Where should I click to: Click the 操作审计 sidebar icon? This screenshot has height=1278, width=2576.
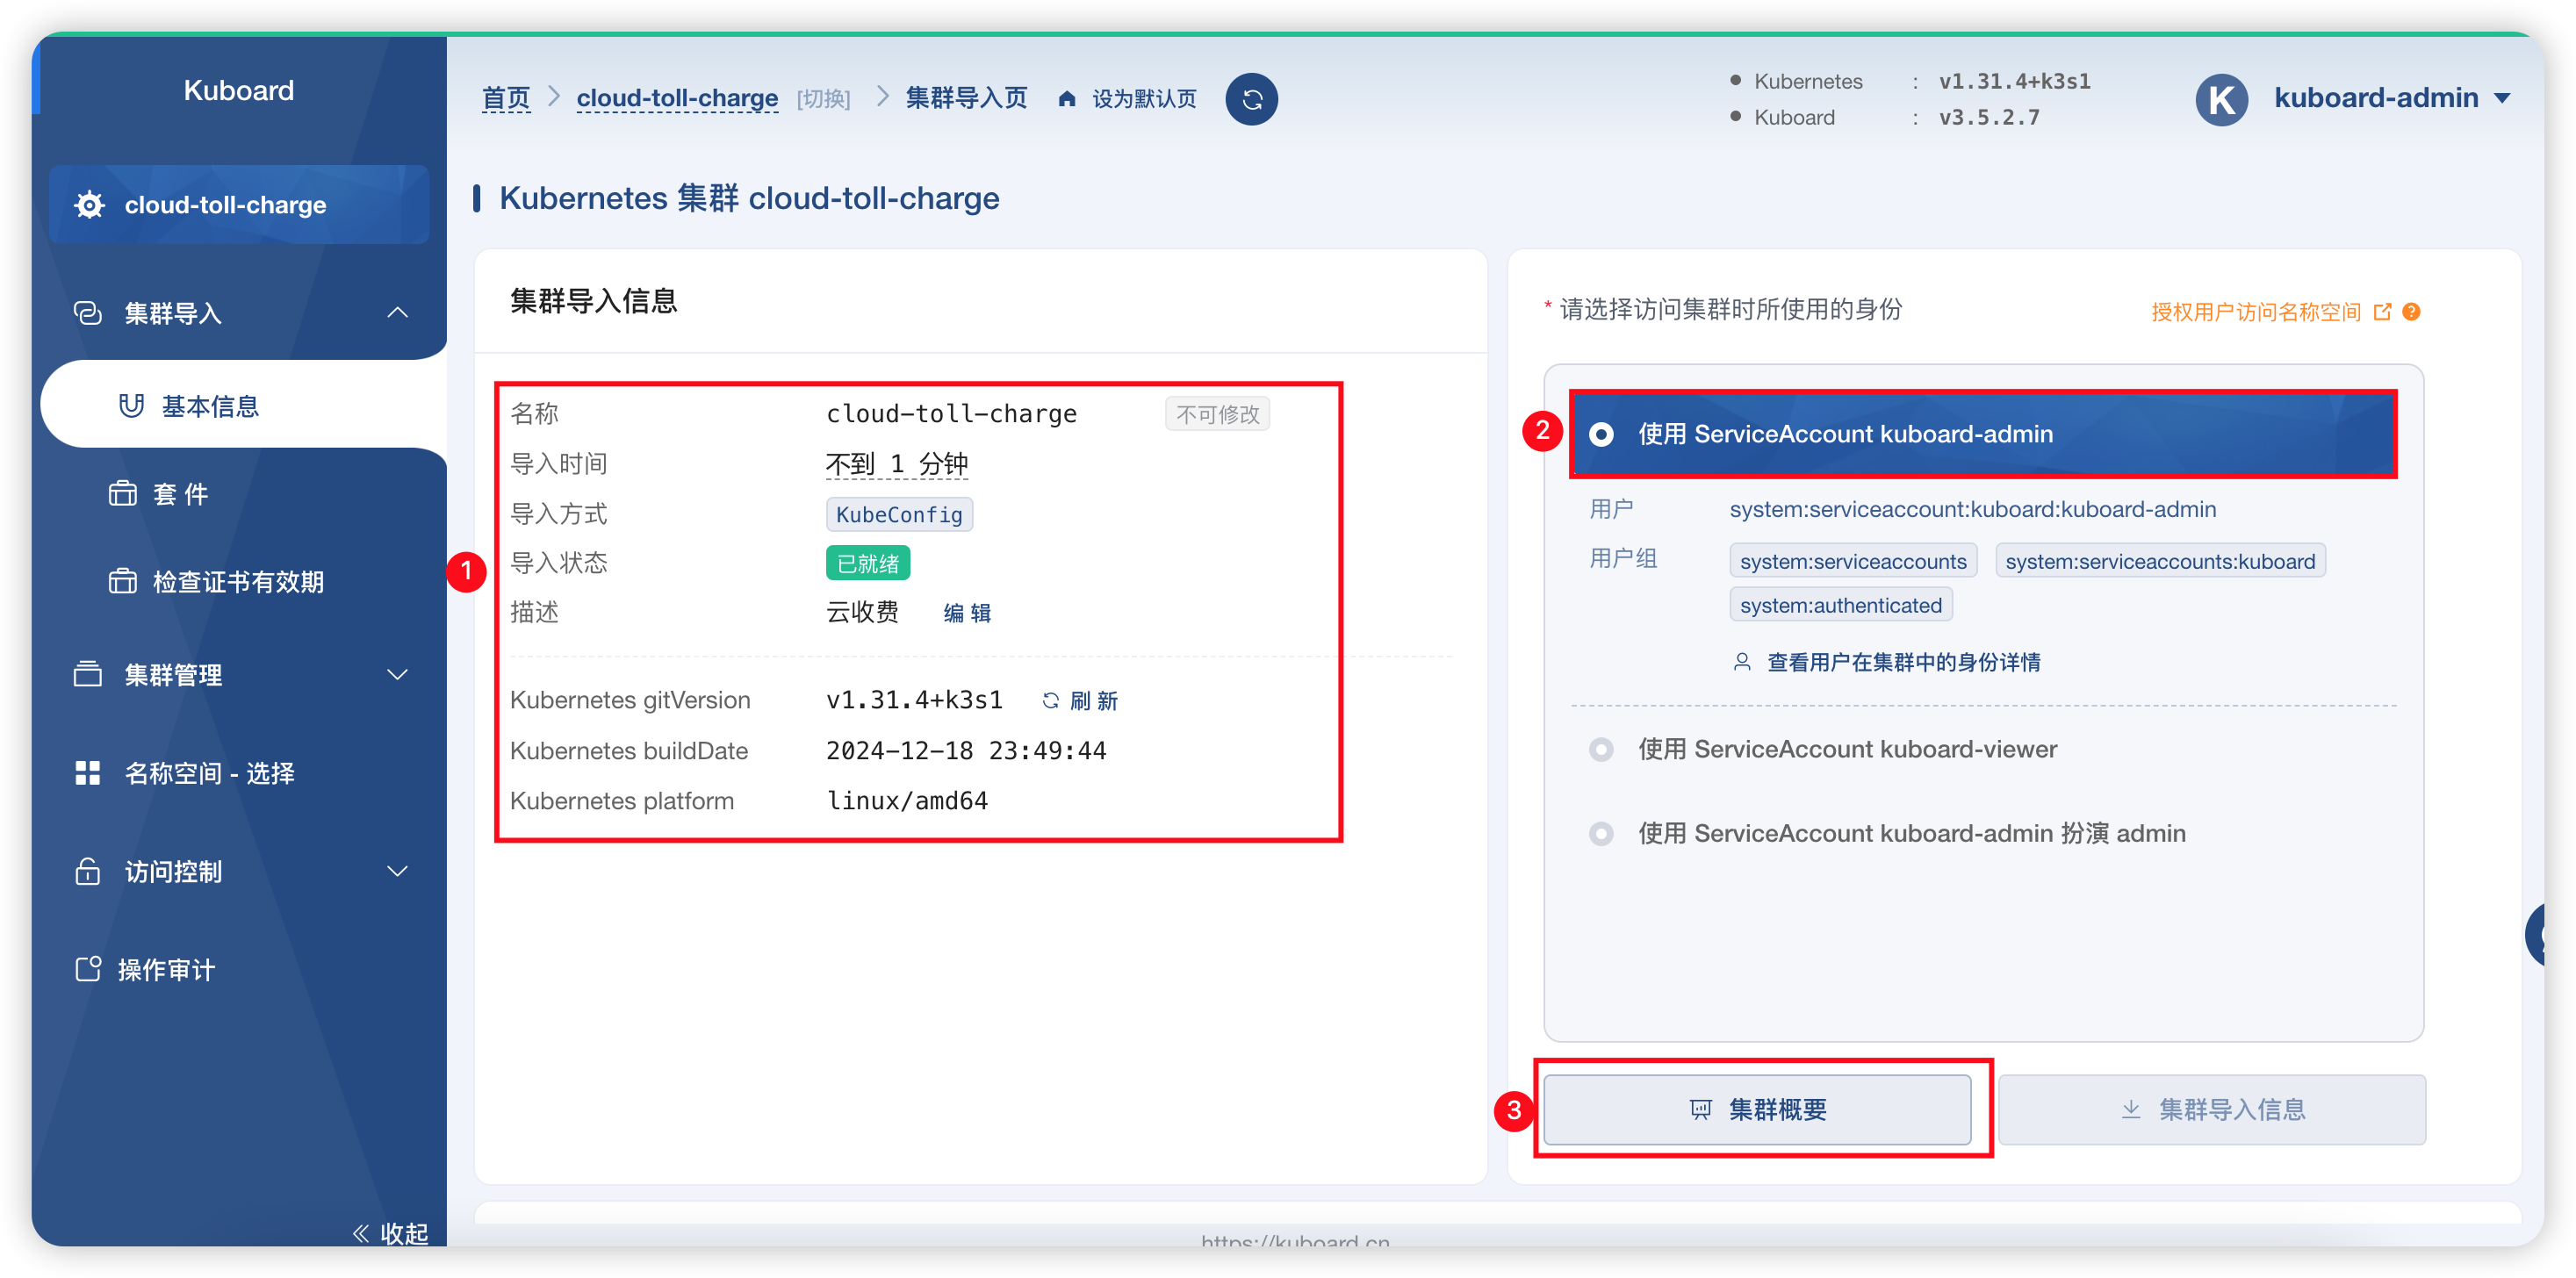click(88, 969)
